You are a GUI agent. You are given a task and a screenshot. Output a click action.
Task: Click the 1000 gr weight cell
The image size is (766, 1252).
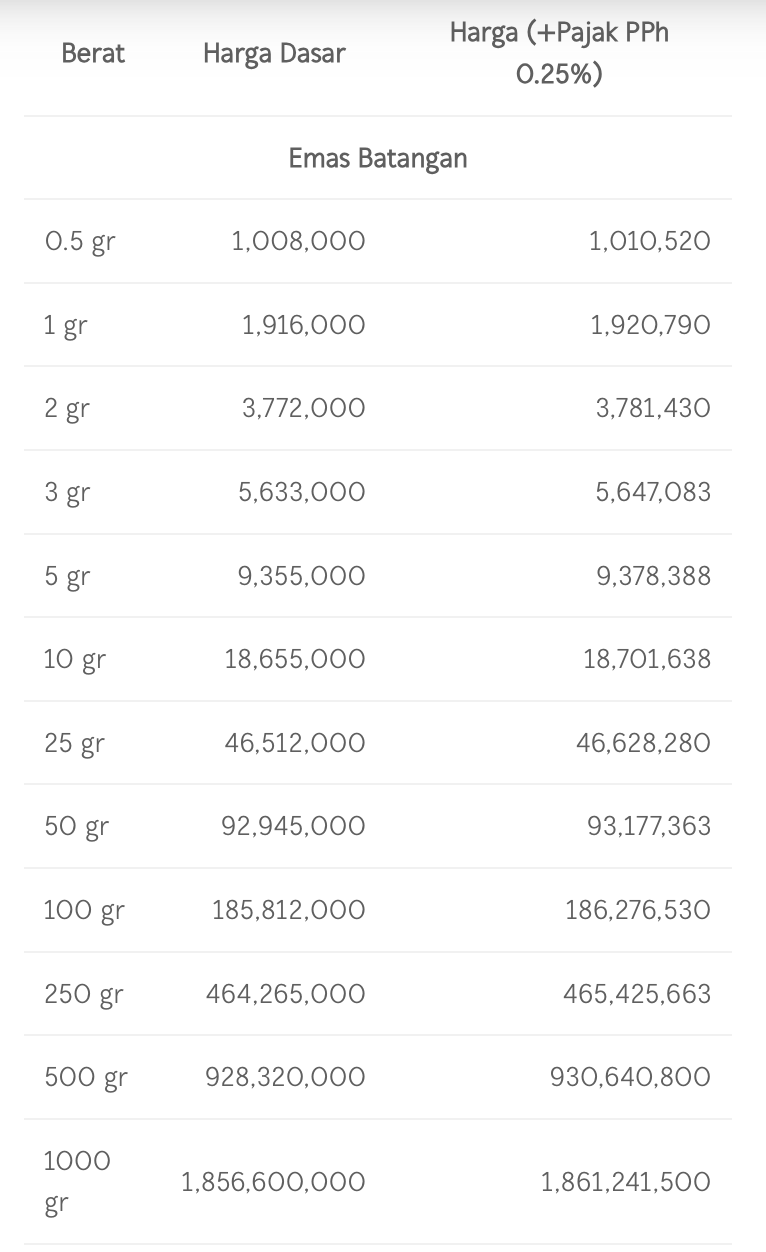click(77, 1182)
